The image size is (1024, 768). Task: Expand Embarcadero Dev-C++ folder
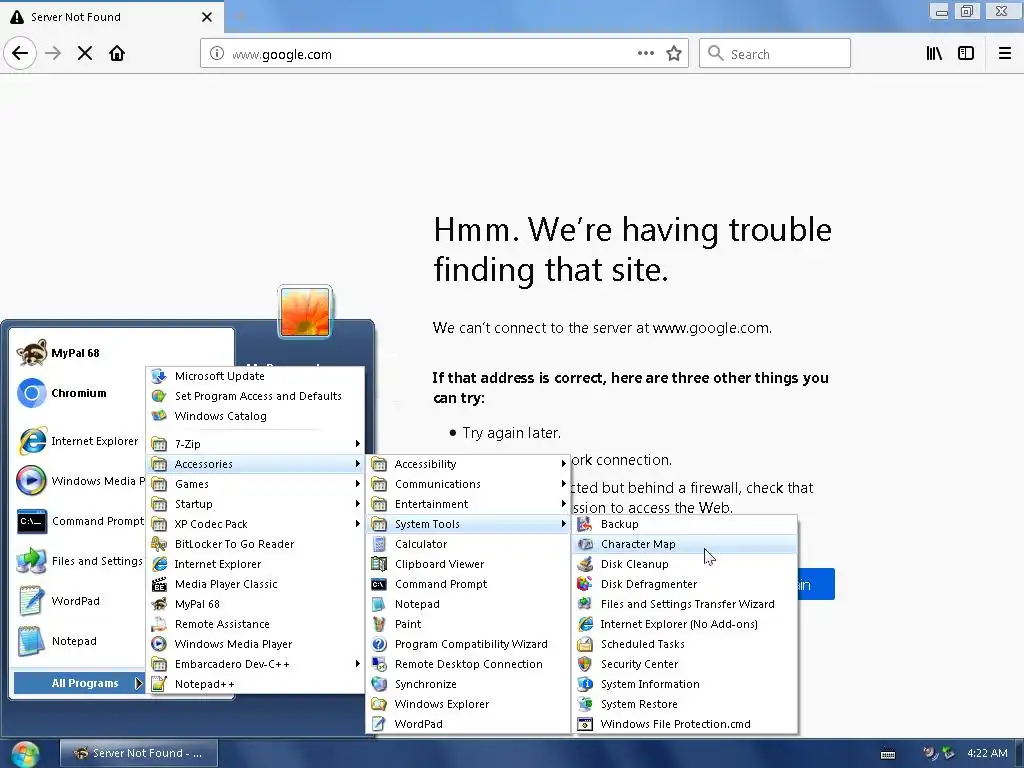pyautogui.click(x=255, y=664)
